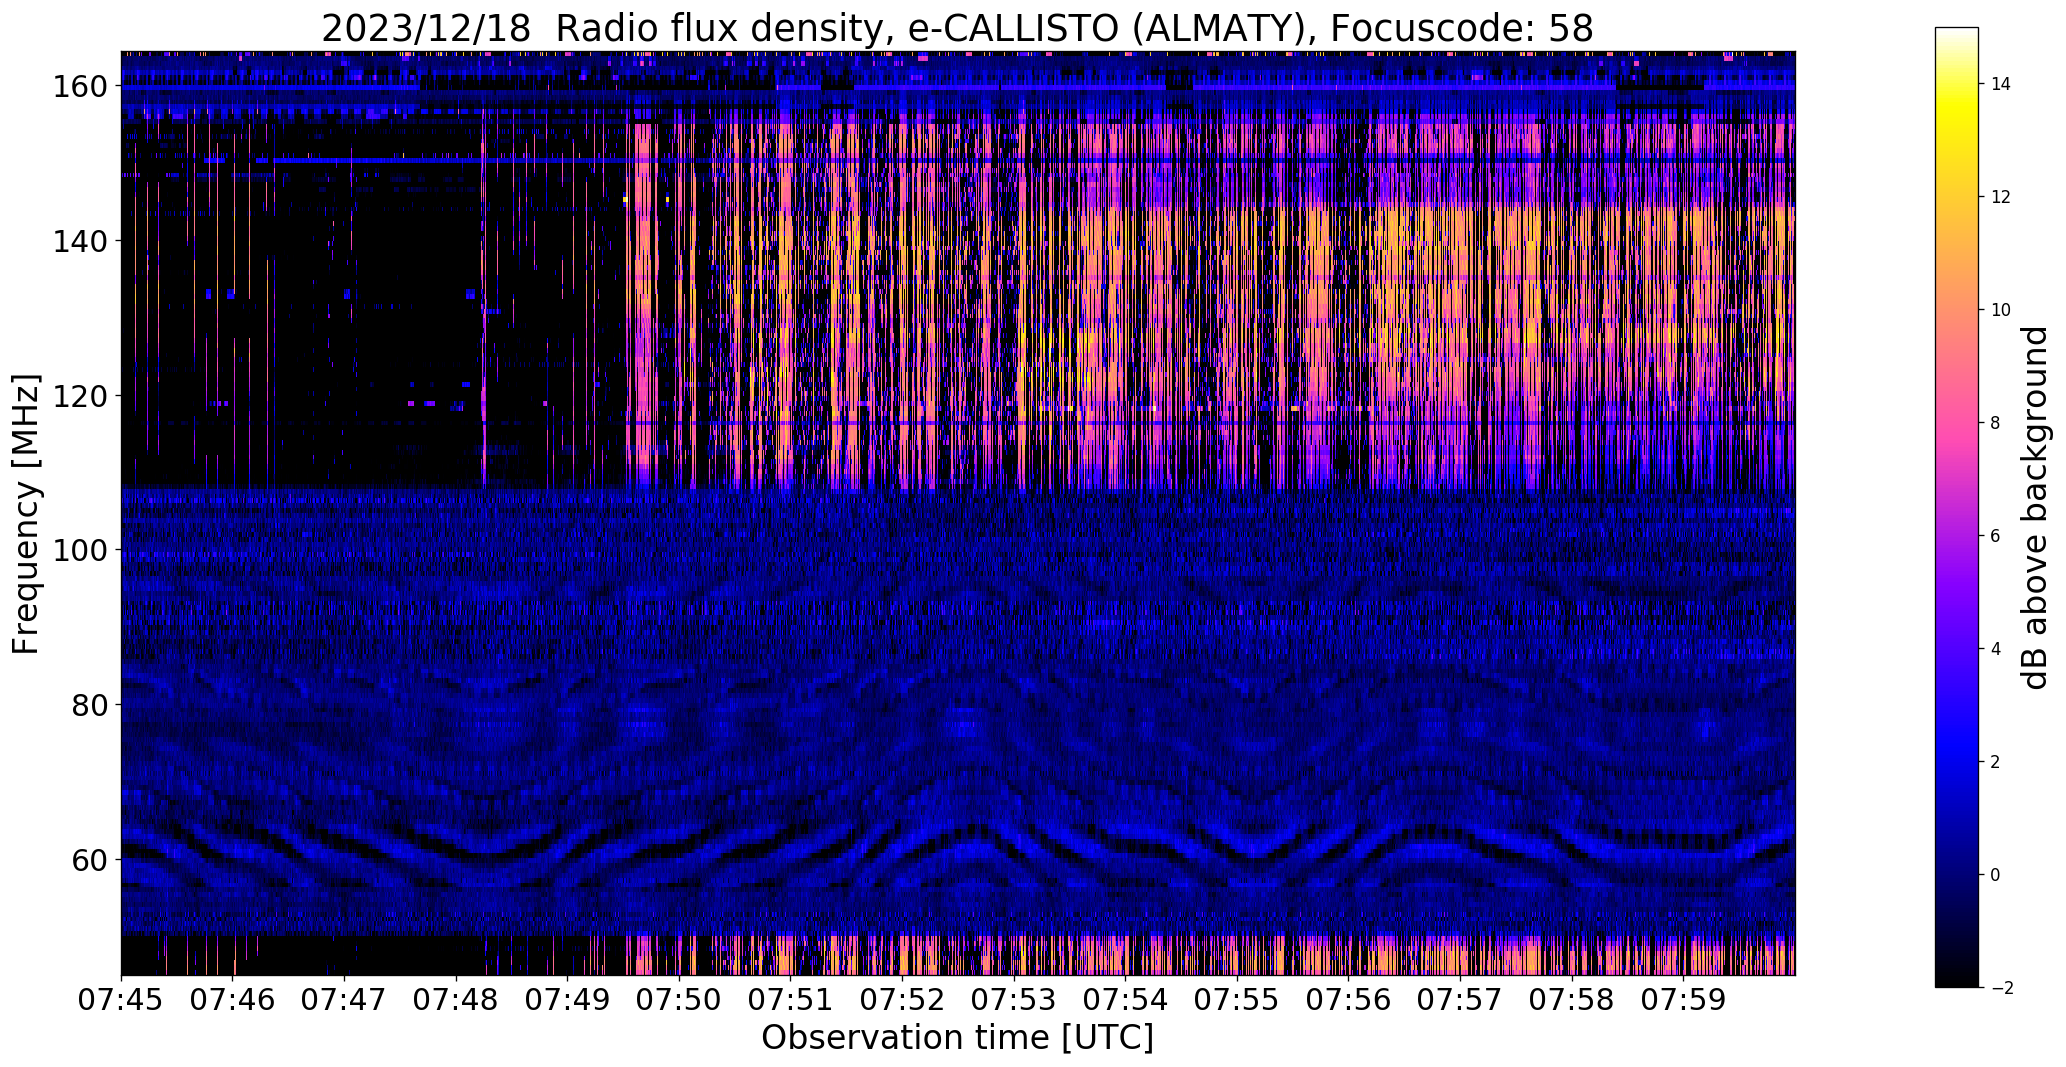Click the 80 frequency tick label
Screen dimensions: 2066x1067
(x=88, y=705)
